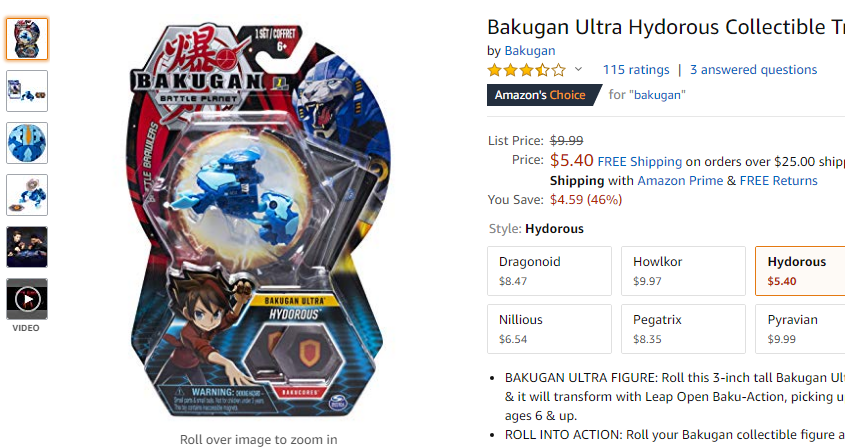
Task: Open the thumbnail of kids playing
Action: coord(27,247)
